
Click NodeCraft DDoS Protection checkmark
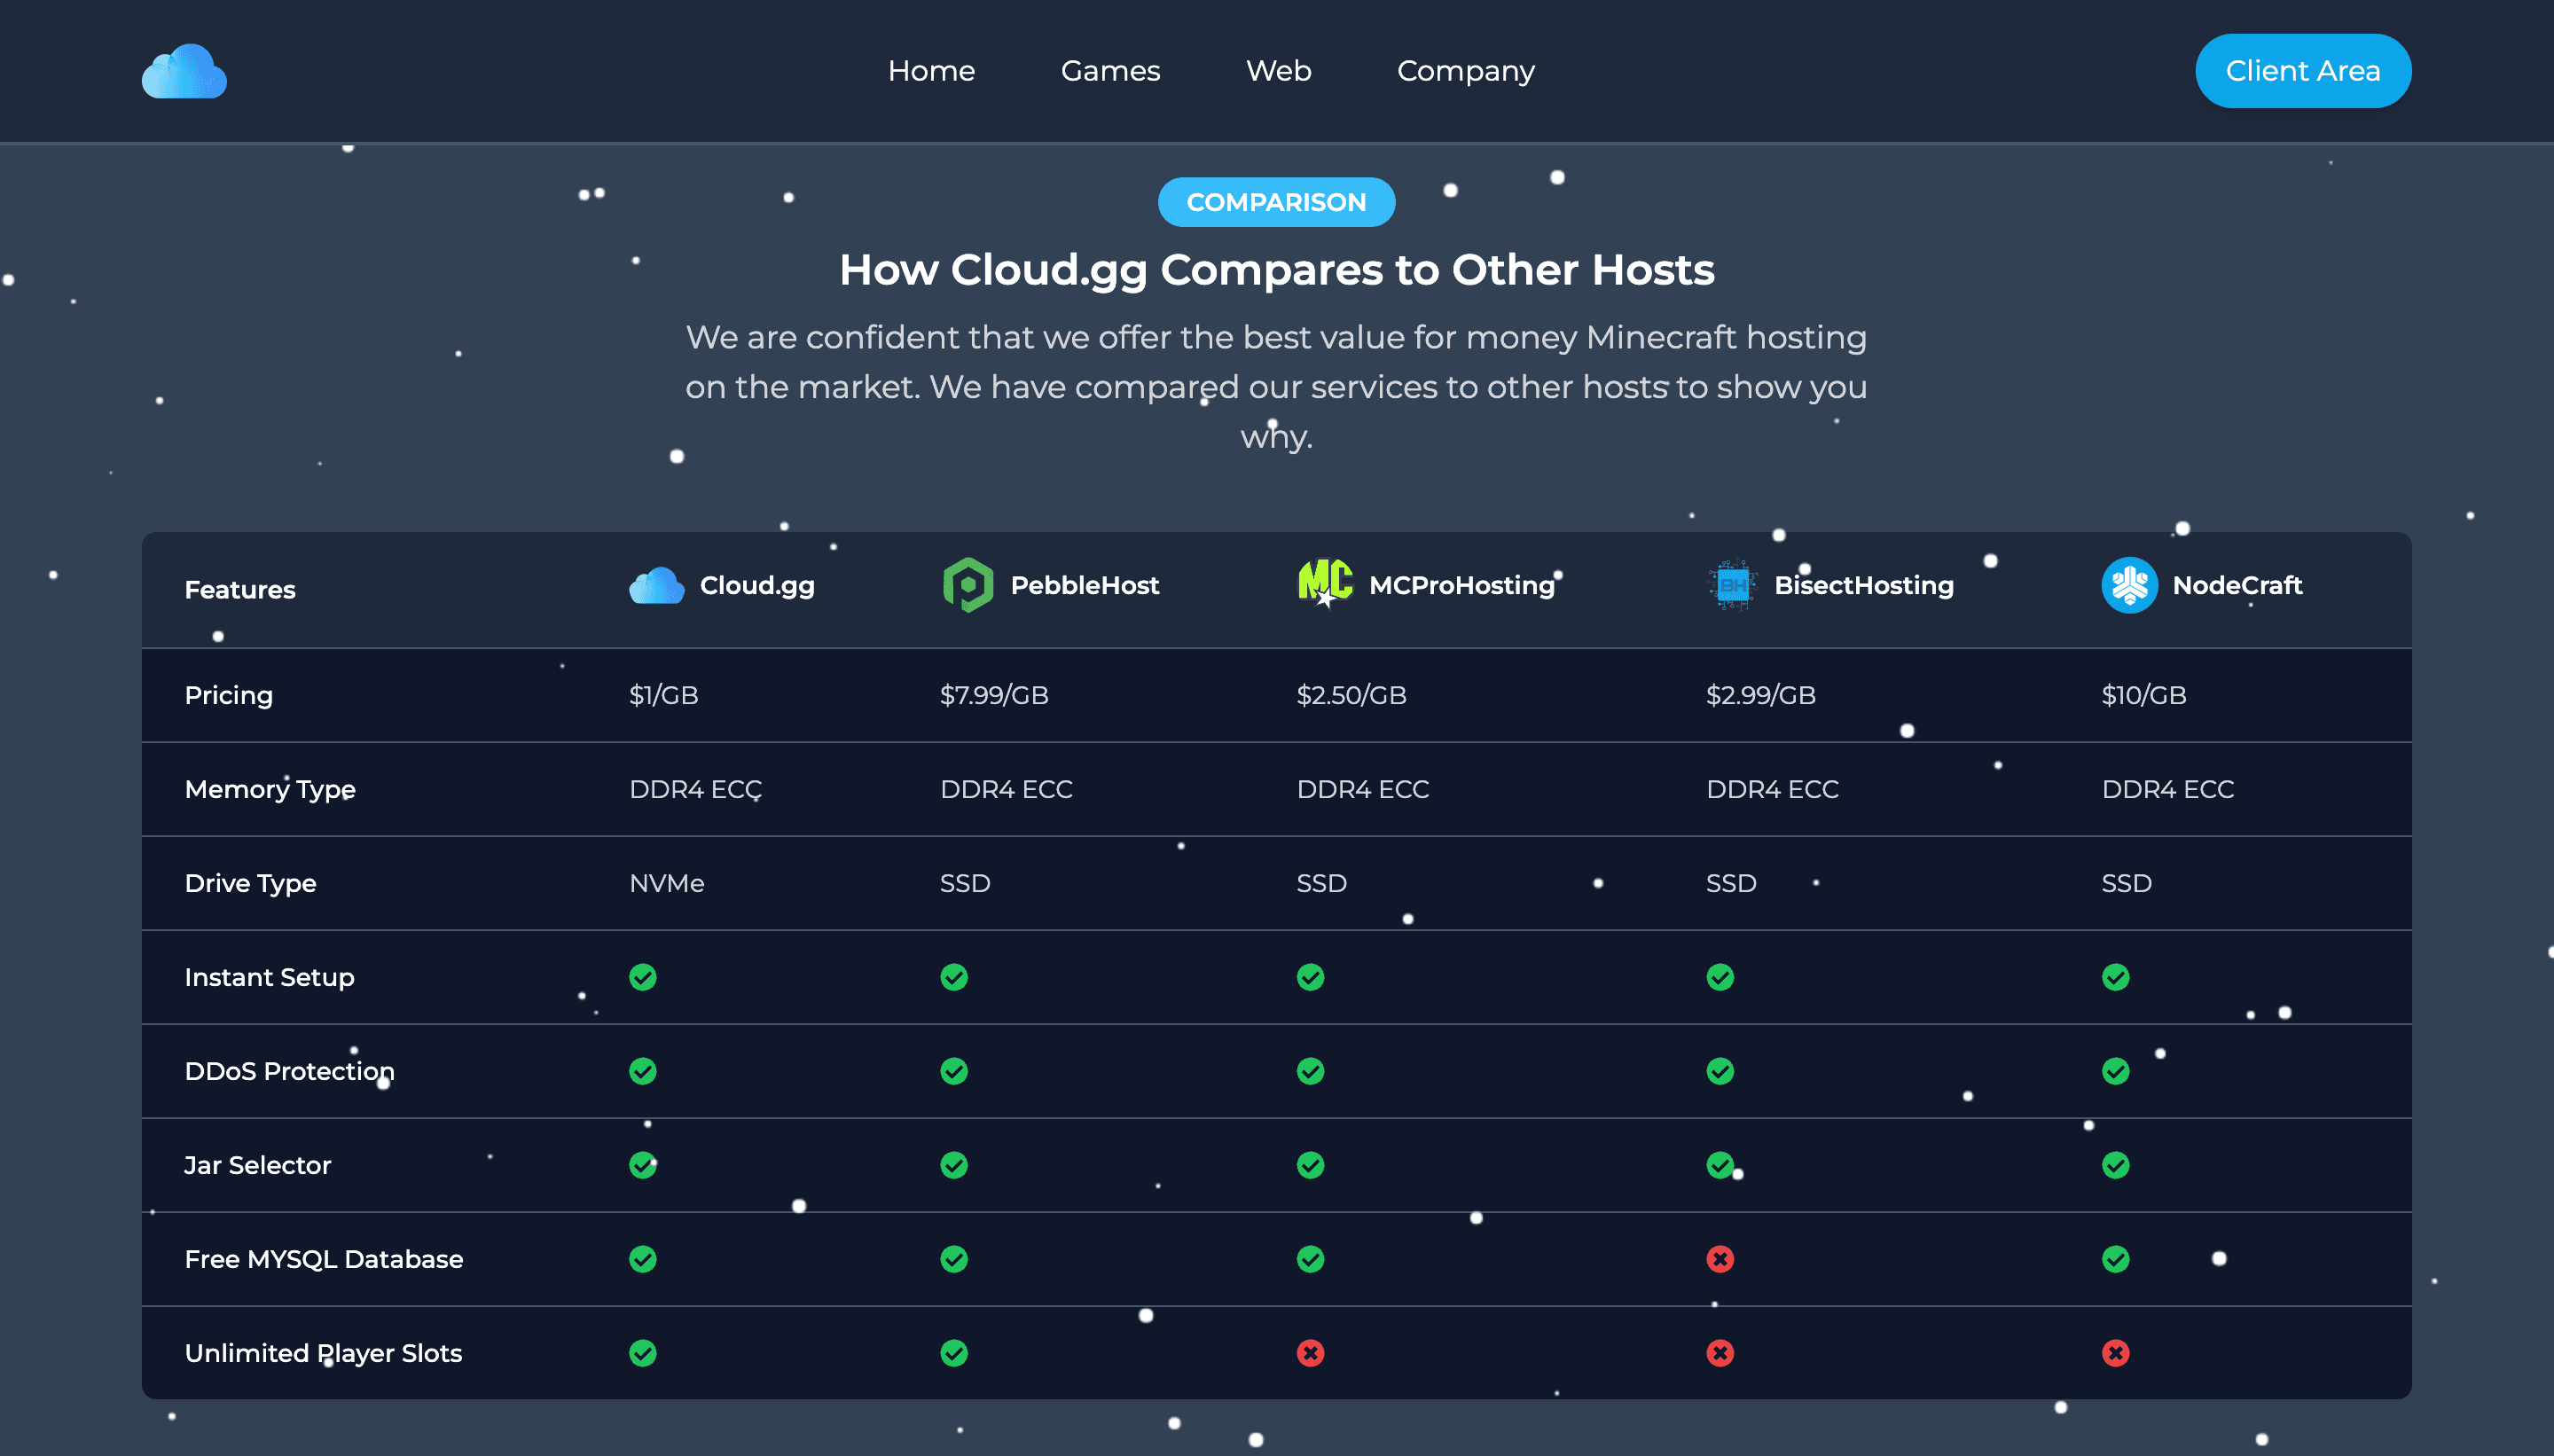click(x=2115, y=1071)
